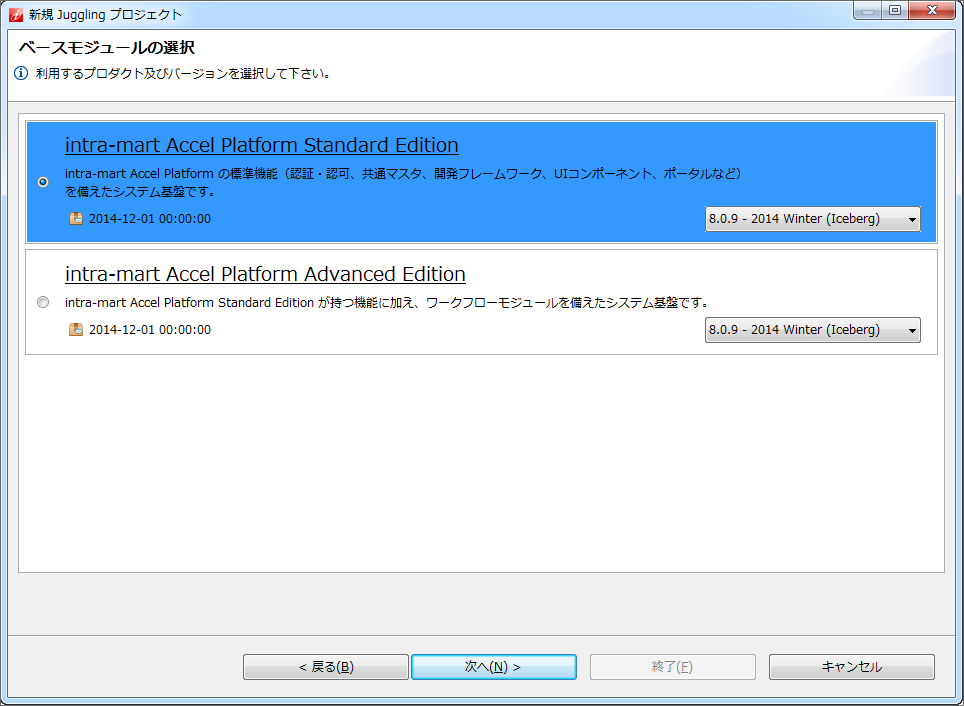Click the Standard Edition description text
The image size is (964, 706).
click(x=403, y=183)
